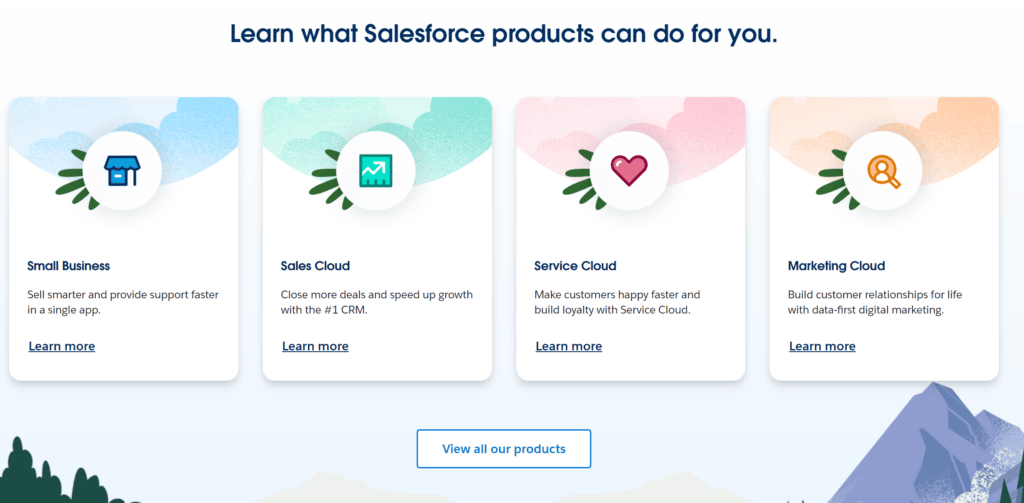This screenshot has width=1024, height=503.
Task: Click the blue cloud banner on Small Business card
Action: tap(200, 125)
